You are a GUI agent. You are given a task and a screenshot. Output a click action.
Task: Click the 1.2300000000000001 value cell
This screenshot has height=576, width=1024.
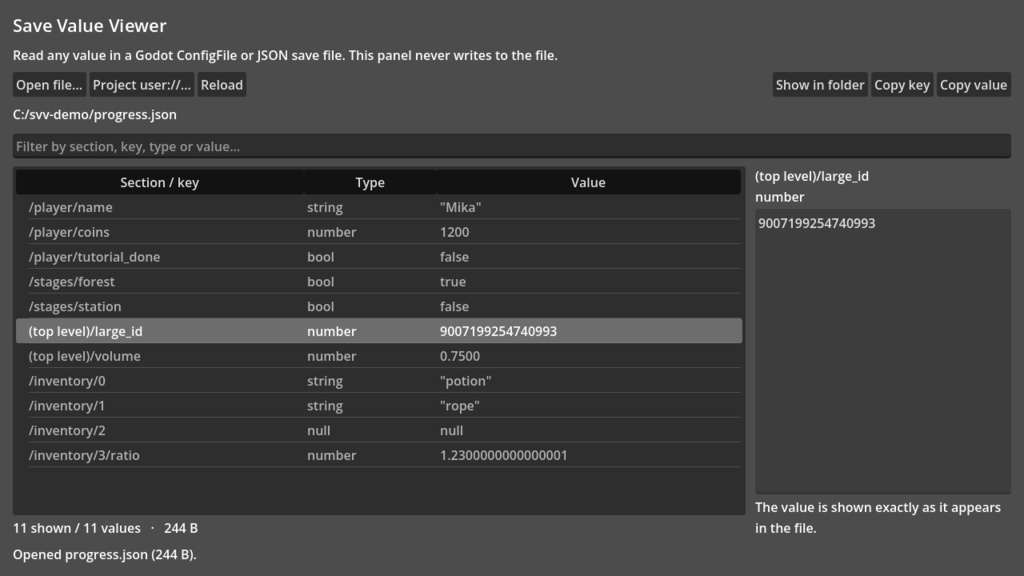pyautogui.click(x=504, y=455)
